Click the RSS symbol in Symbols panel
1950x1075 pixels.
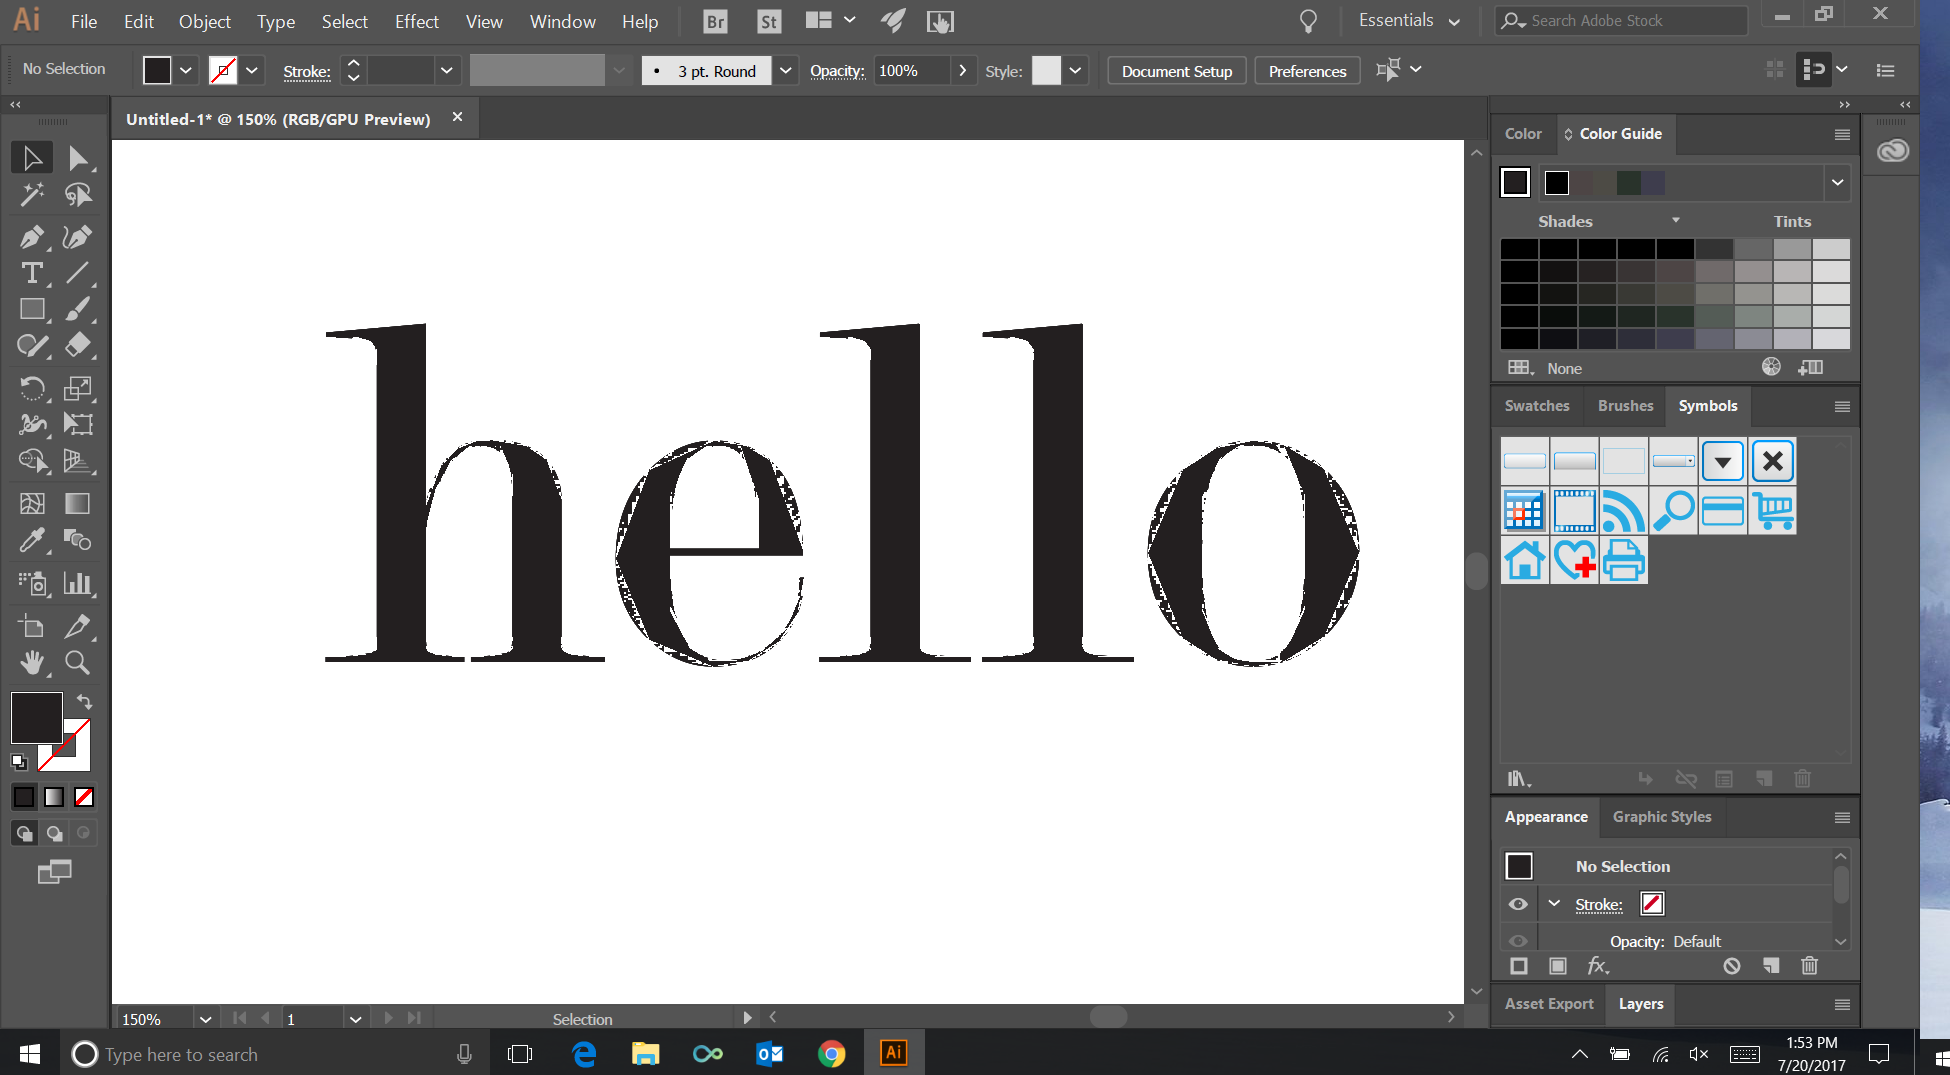(x=1624, y=510)
